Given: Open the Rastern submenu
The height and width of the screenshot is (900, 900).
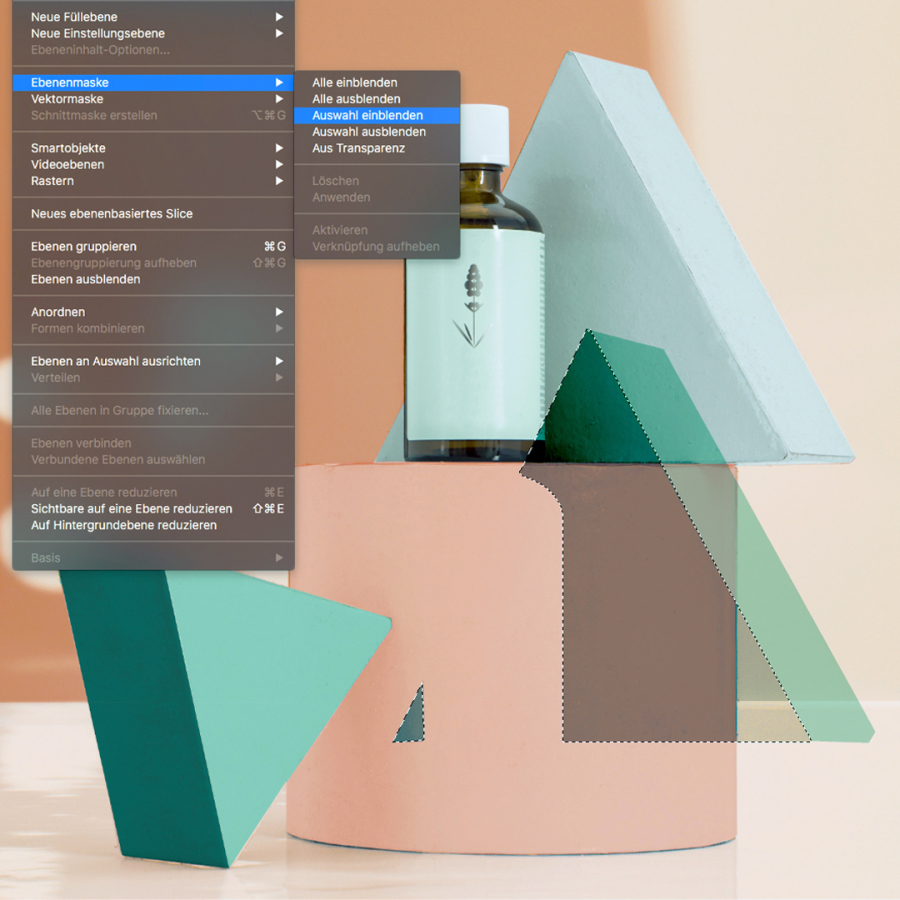Looking at the screenshot, I should click(x=52, y=181).
